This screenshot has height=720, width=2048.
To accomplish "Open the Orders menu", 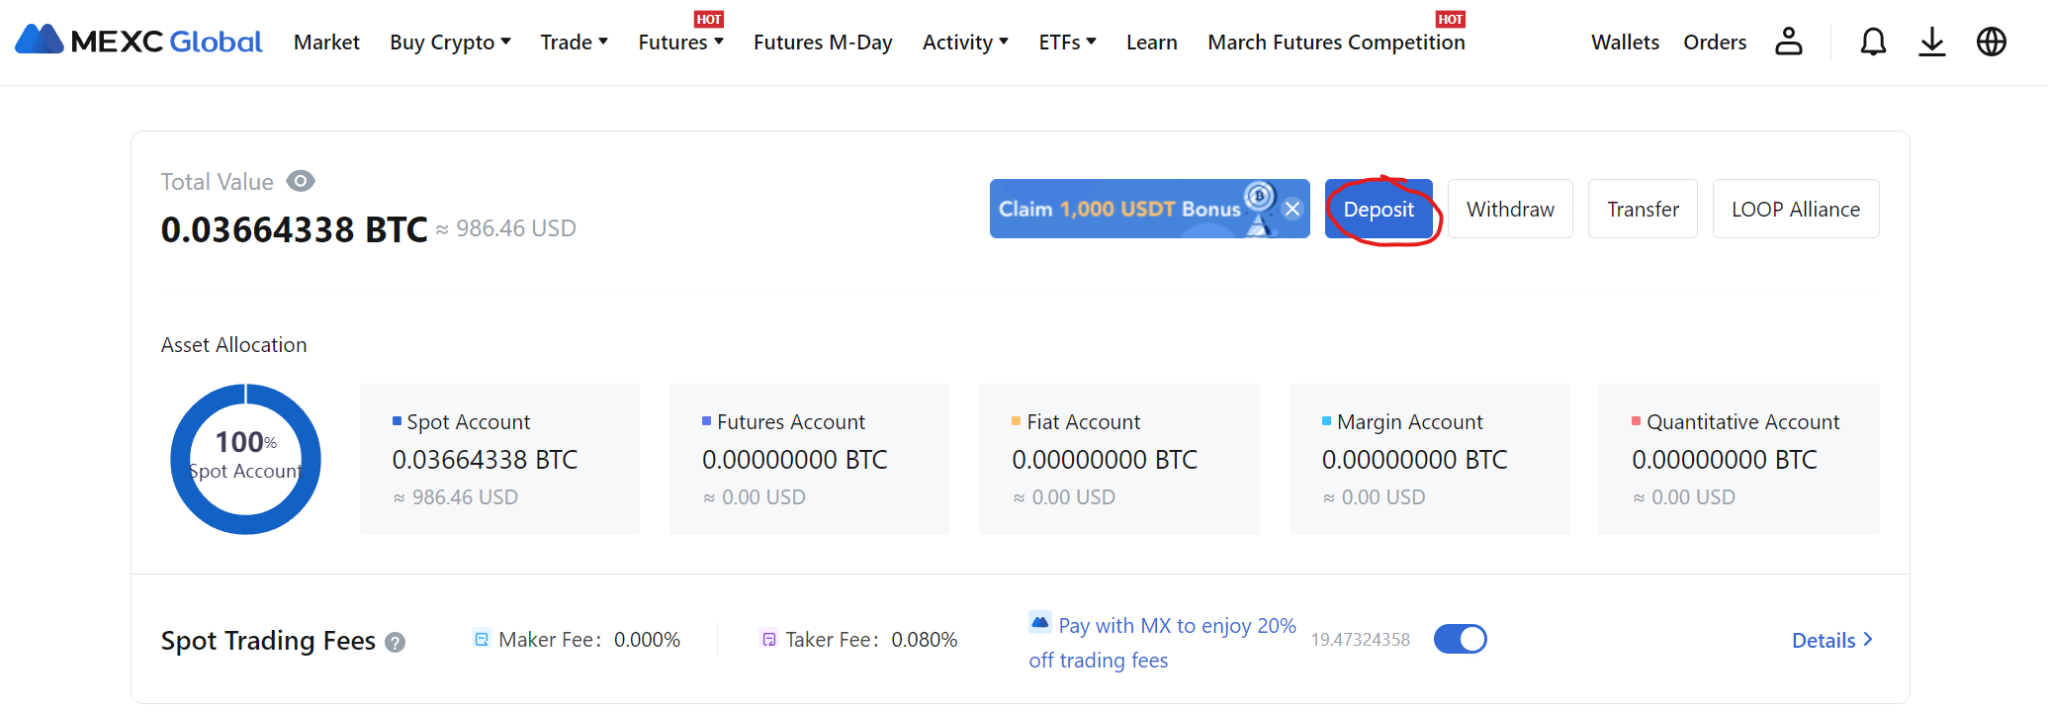I will 1714,42.
